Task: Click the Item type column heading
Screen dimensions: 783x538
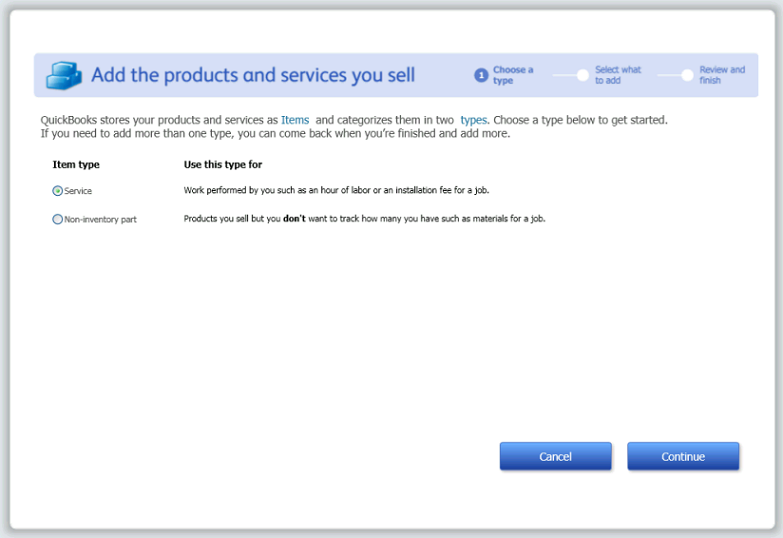Action: pyautogui.click(x=76, y=164)
